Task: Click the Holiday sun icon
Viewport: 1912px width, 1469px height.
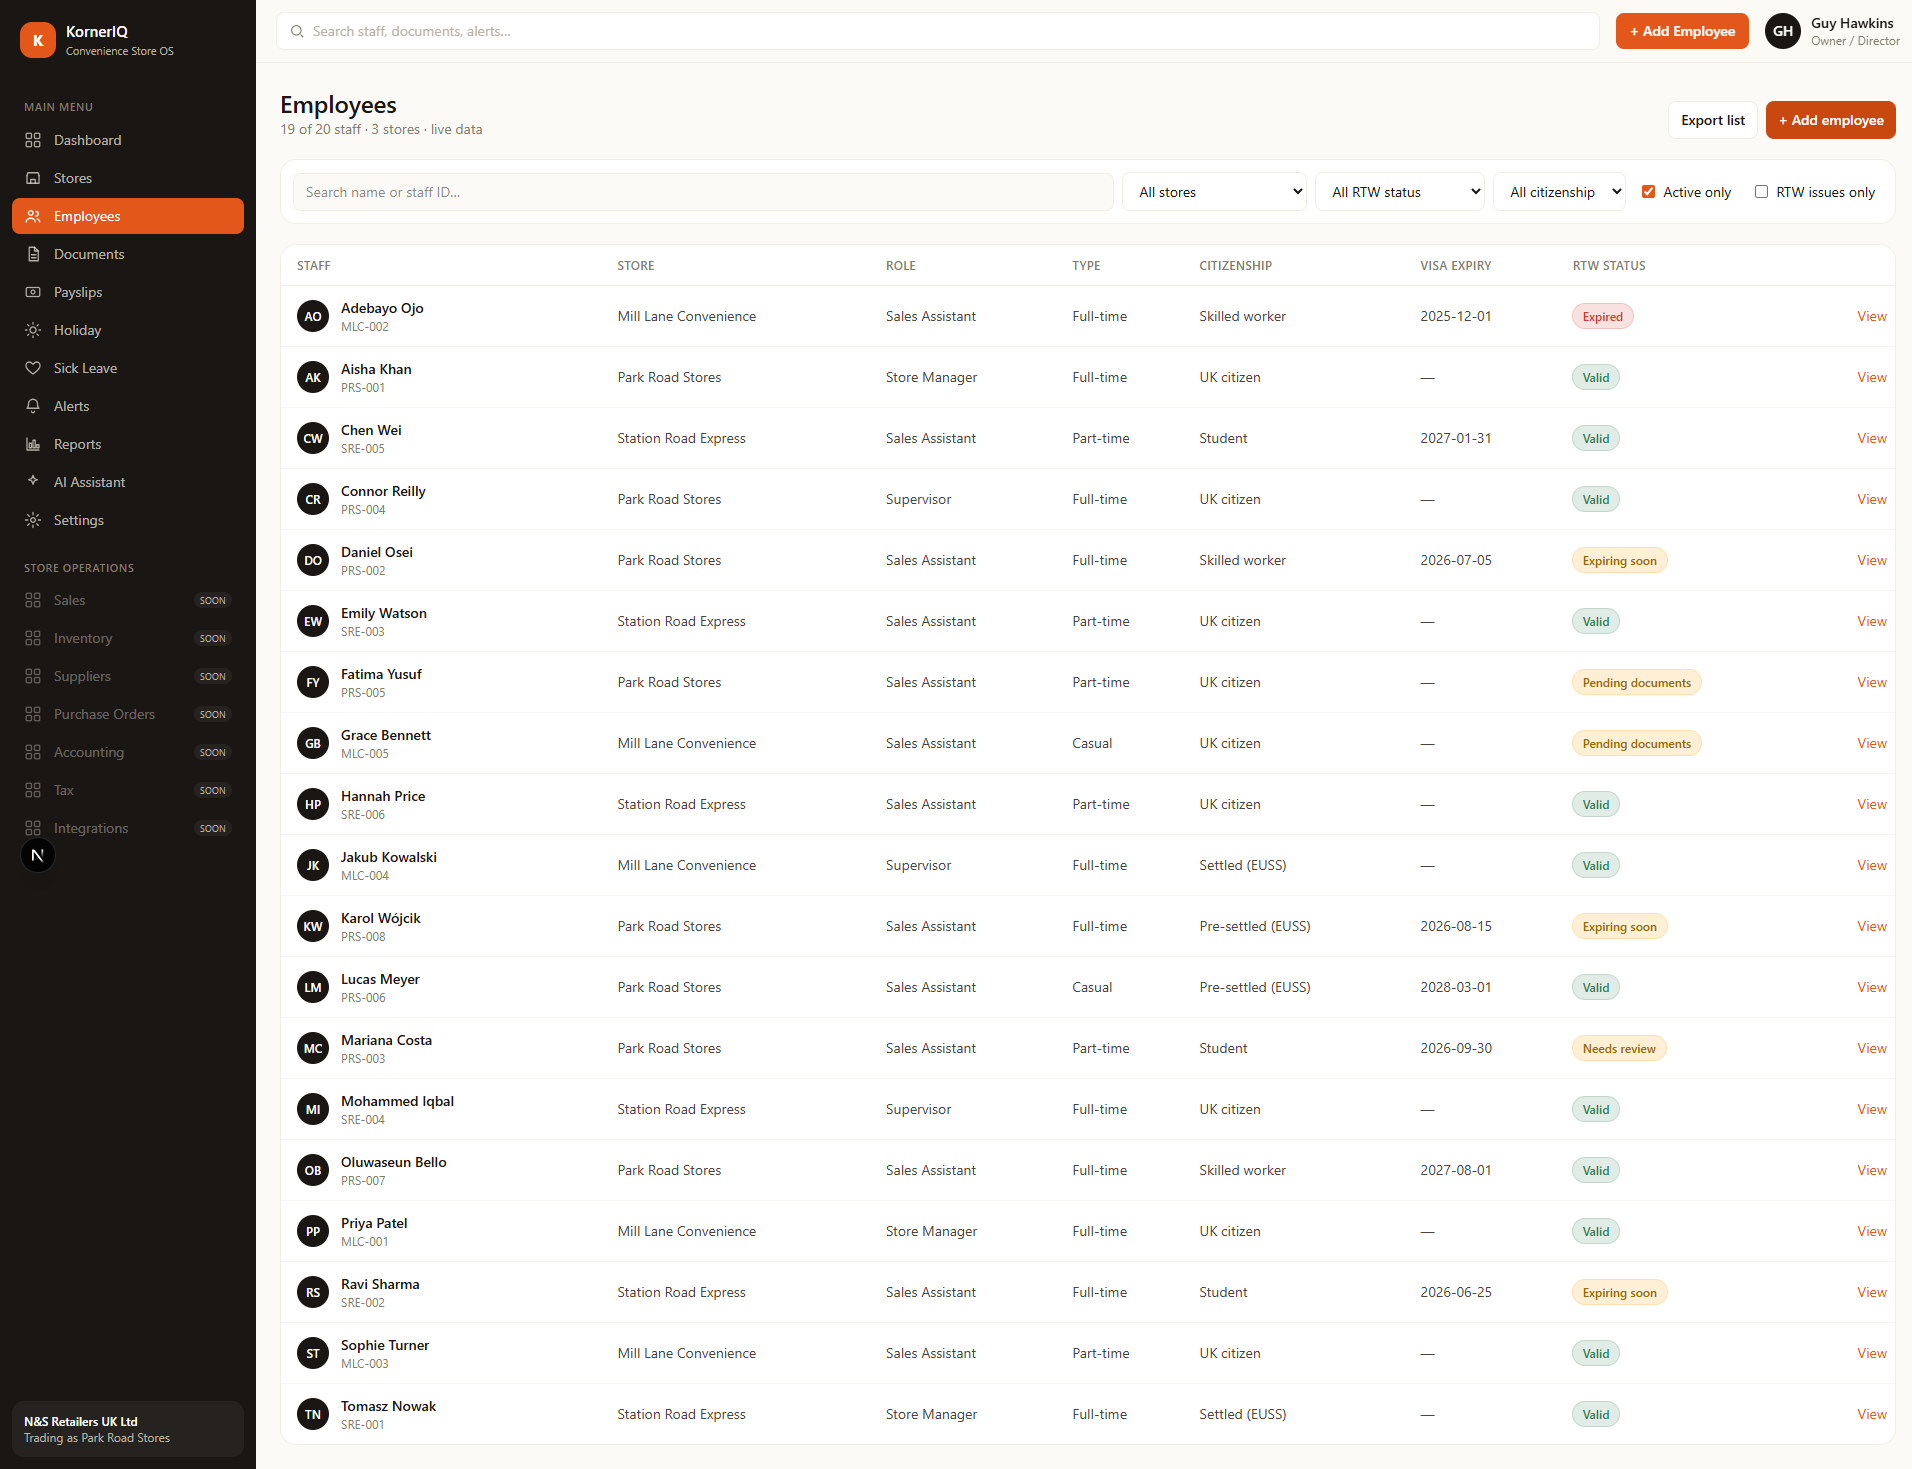Action: click(33, 330)
